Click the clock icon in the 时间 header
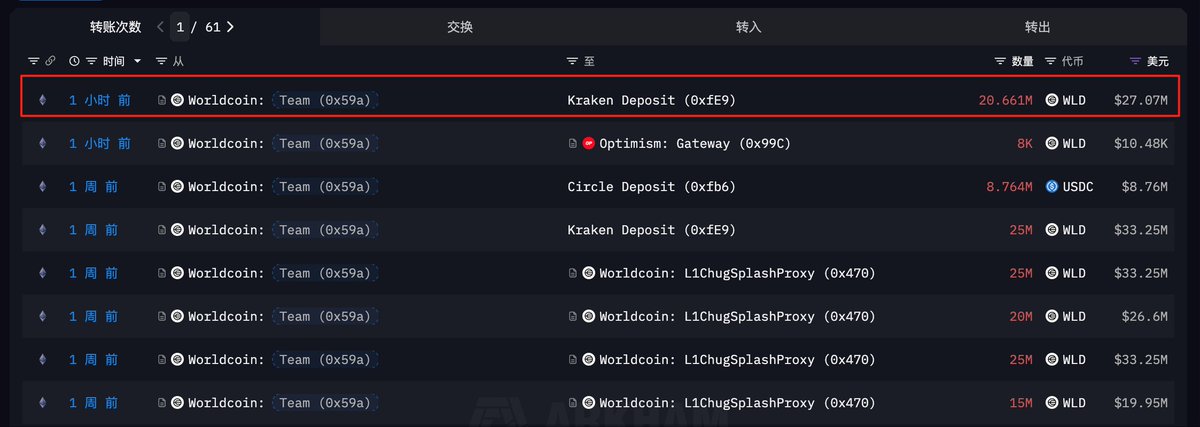The image size is (1200, 427). tap(74, 62)
